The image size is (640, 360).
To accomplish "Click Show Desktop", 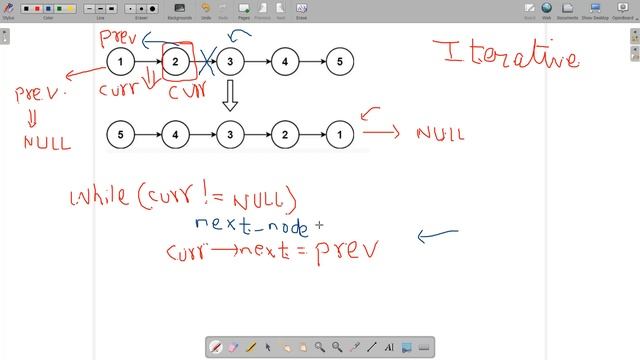I will point(595,11).
